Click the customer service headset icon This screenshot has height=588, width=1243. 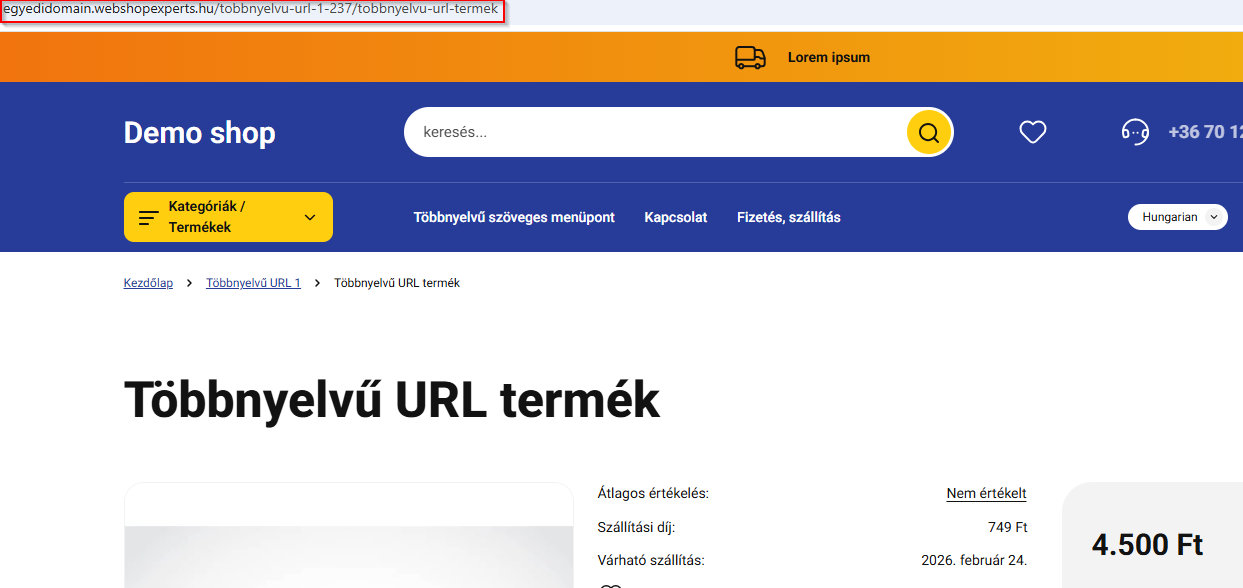pos(1135,132)
